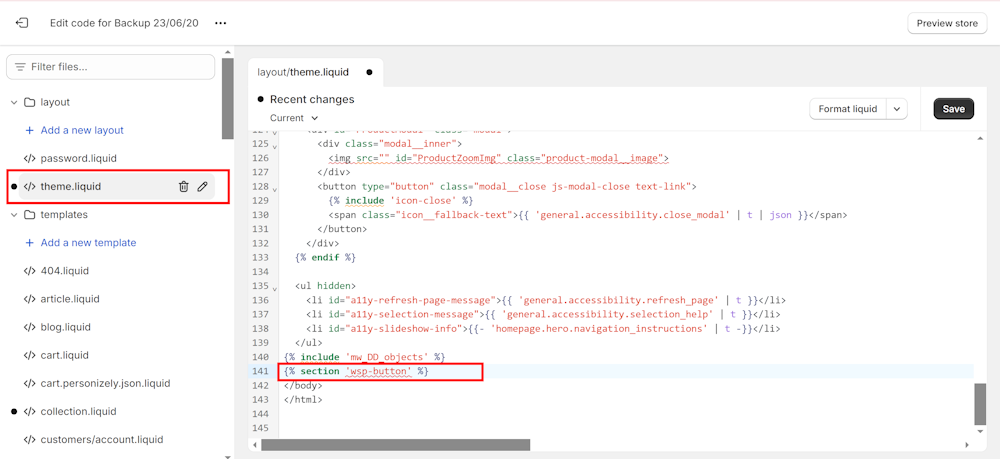Open cart.liquid from the file list

coord(64,355)
